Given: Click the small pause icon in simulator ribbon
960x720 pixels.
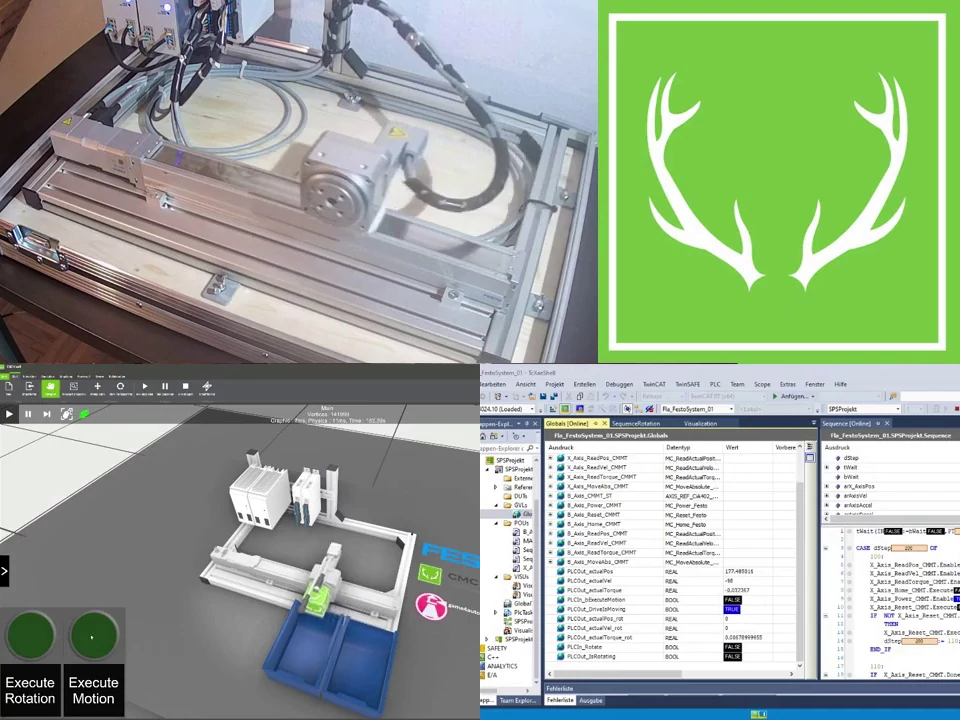Looking at the screenshot, I should coord(165,388).
